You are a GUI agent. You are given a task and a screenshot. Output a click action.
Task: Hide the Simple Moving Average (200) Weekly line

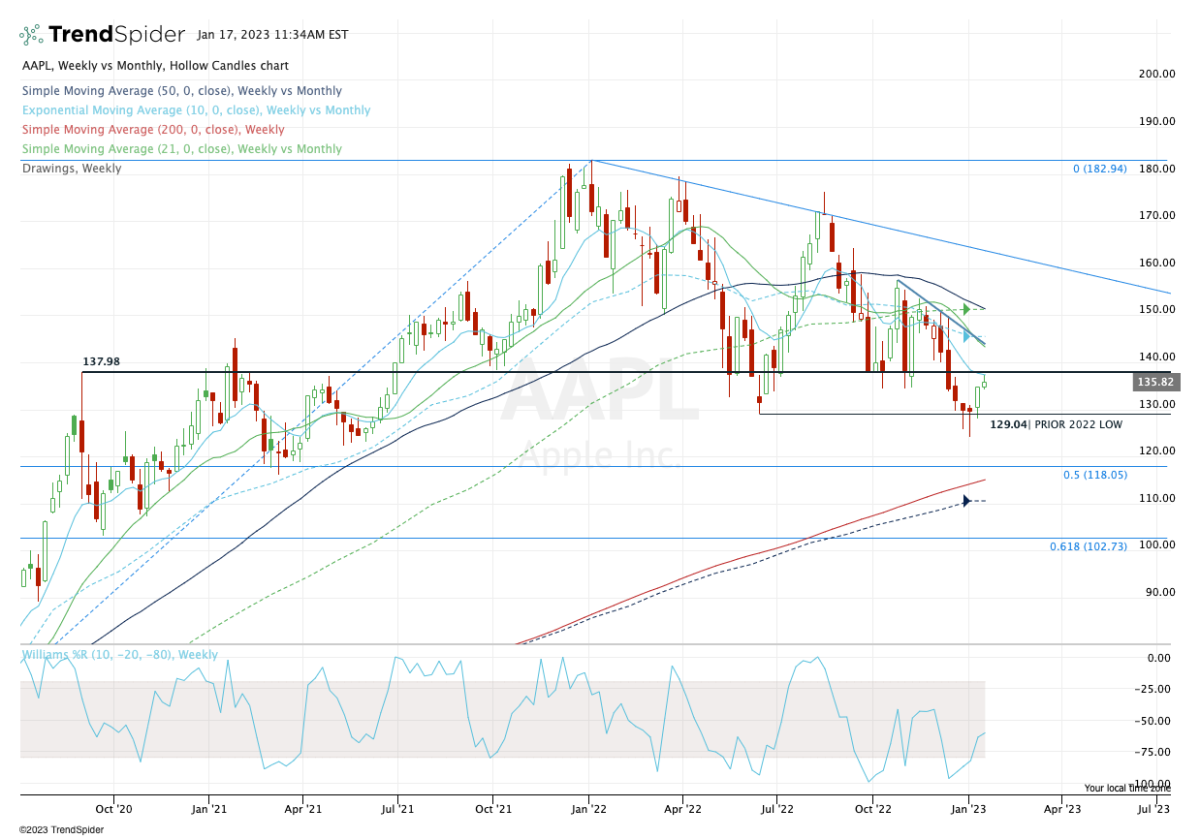click(x=150, y=129)
